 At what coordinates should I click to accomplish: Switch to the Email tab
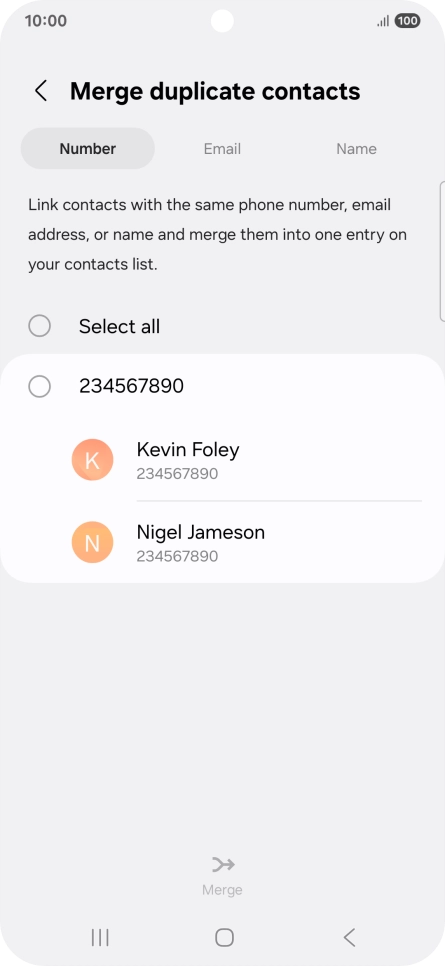pos(222,148)
